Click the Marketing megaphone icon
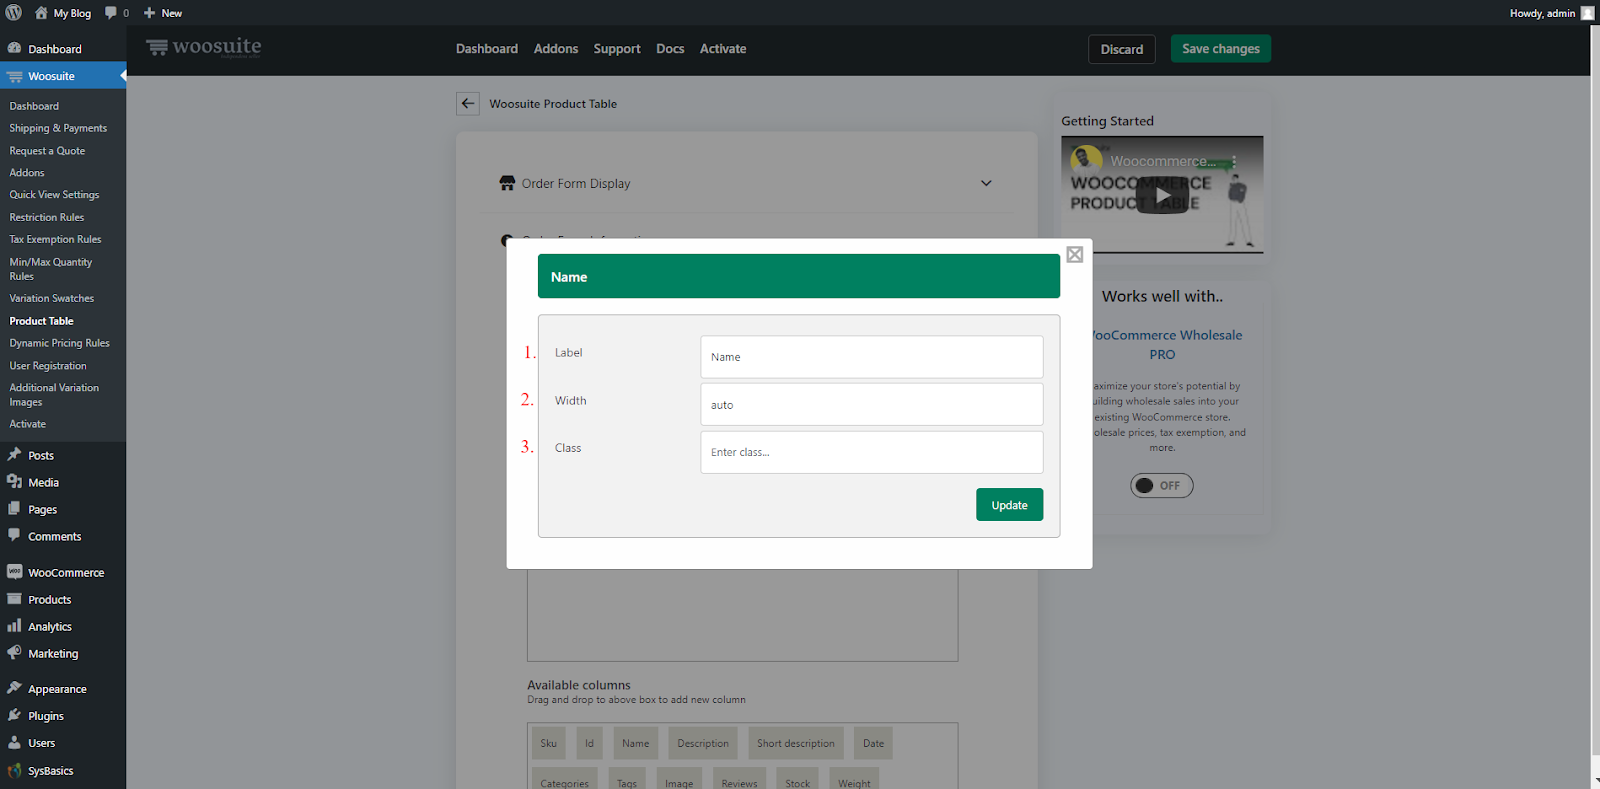1600x789 pixels. (x=14, y=653)
